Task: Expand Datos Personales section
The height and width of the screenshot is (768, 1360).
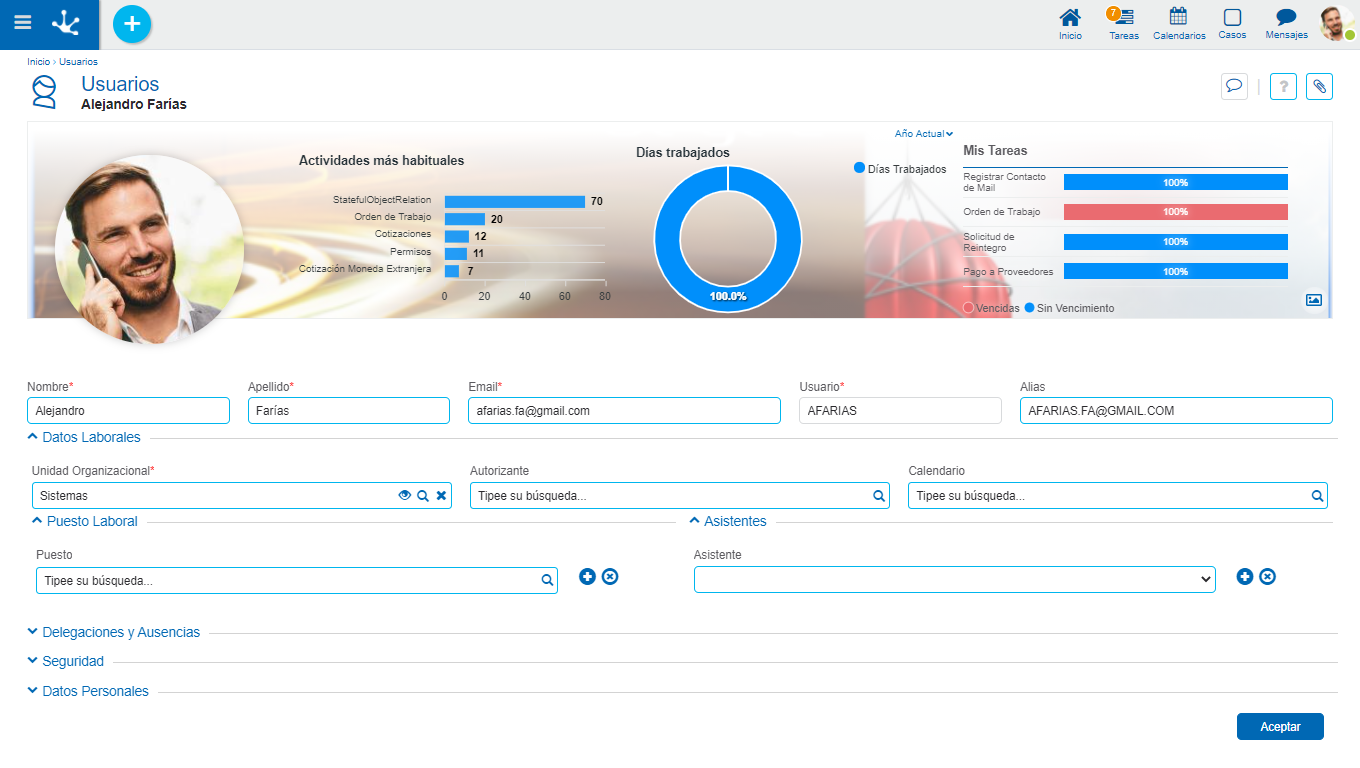Action: (88, 691)
